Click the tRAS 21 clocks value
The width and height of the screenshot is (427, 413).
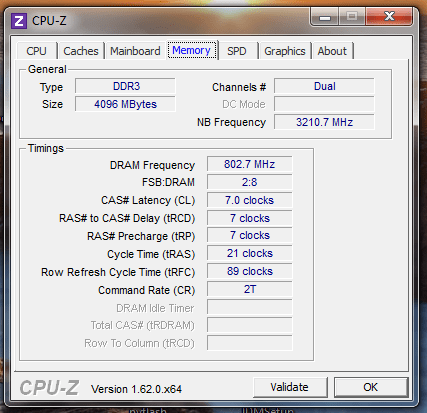point(250,253)
